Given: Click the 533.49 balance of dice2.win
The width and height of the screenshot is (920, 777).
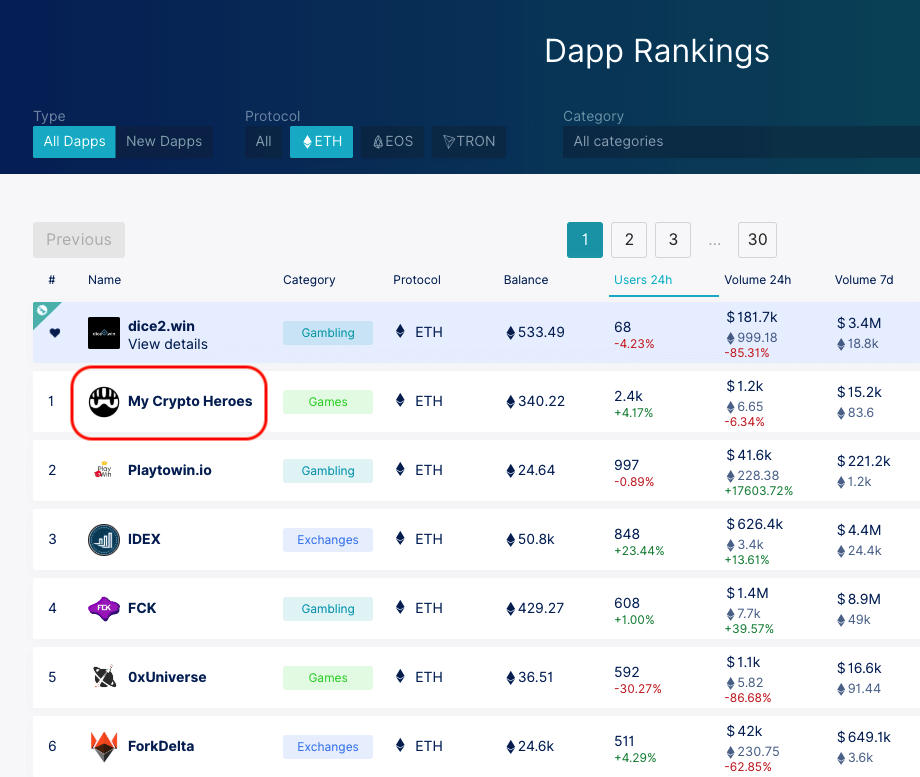Looking at the screenshot, I should click(535, 332).
